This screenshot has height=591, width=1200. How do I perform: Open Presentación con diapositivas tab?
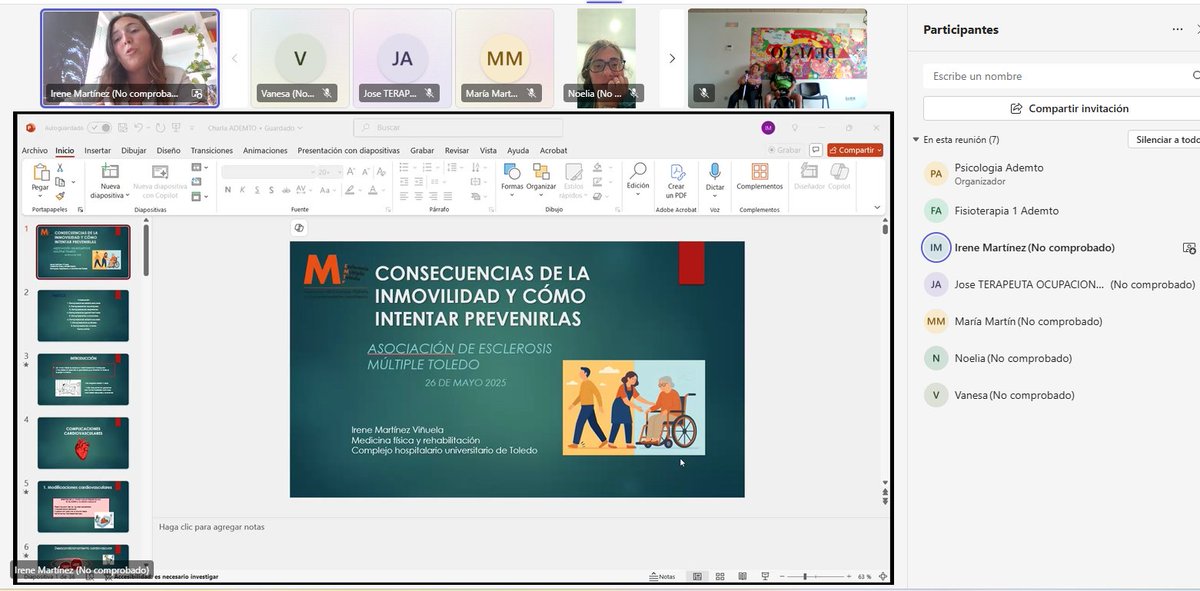point(348,150)
